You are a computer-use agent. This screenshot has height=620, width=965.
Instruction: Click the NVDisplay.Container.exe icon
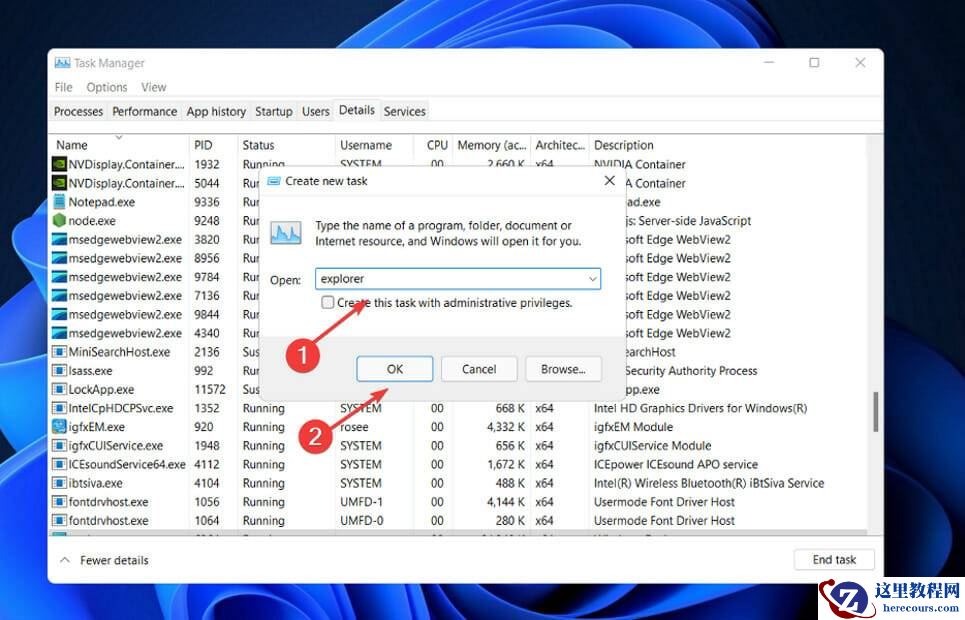(x=60, y=163)
